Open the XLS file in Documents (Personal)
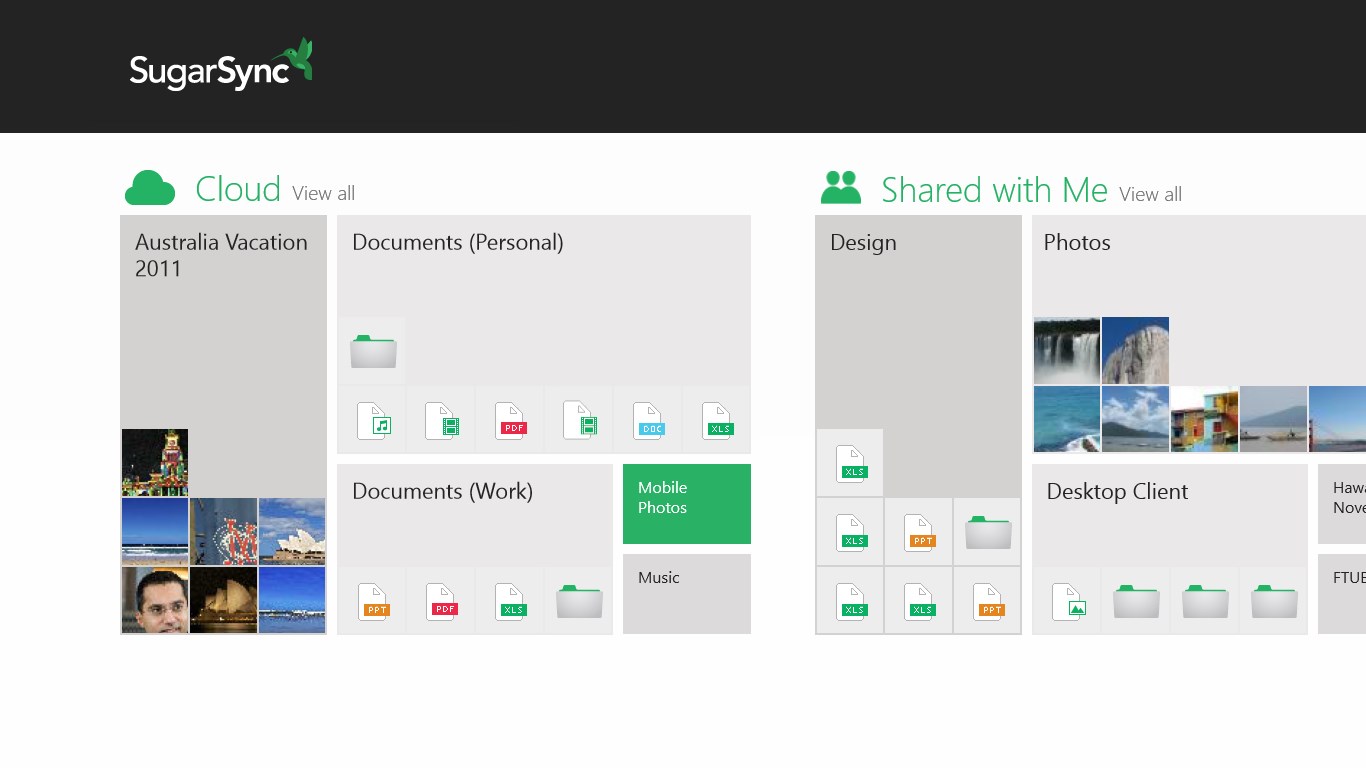 (718, 420)
